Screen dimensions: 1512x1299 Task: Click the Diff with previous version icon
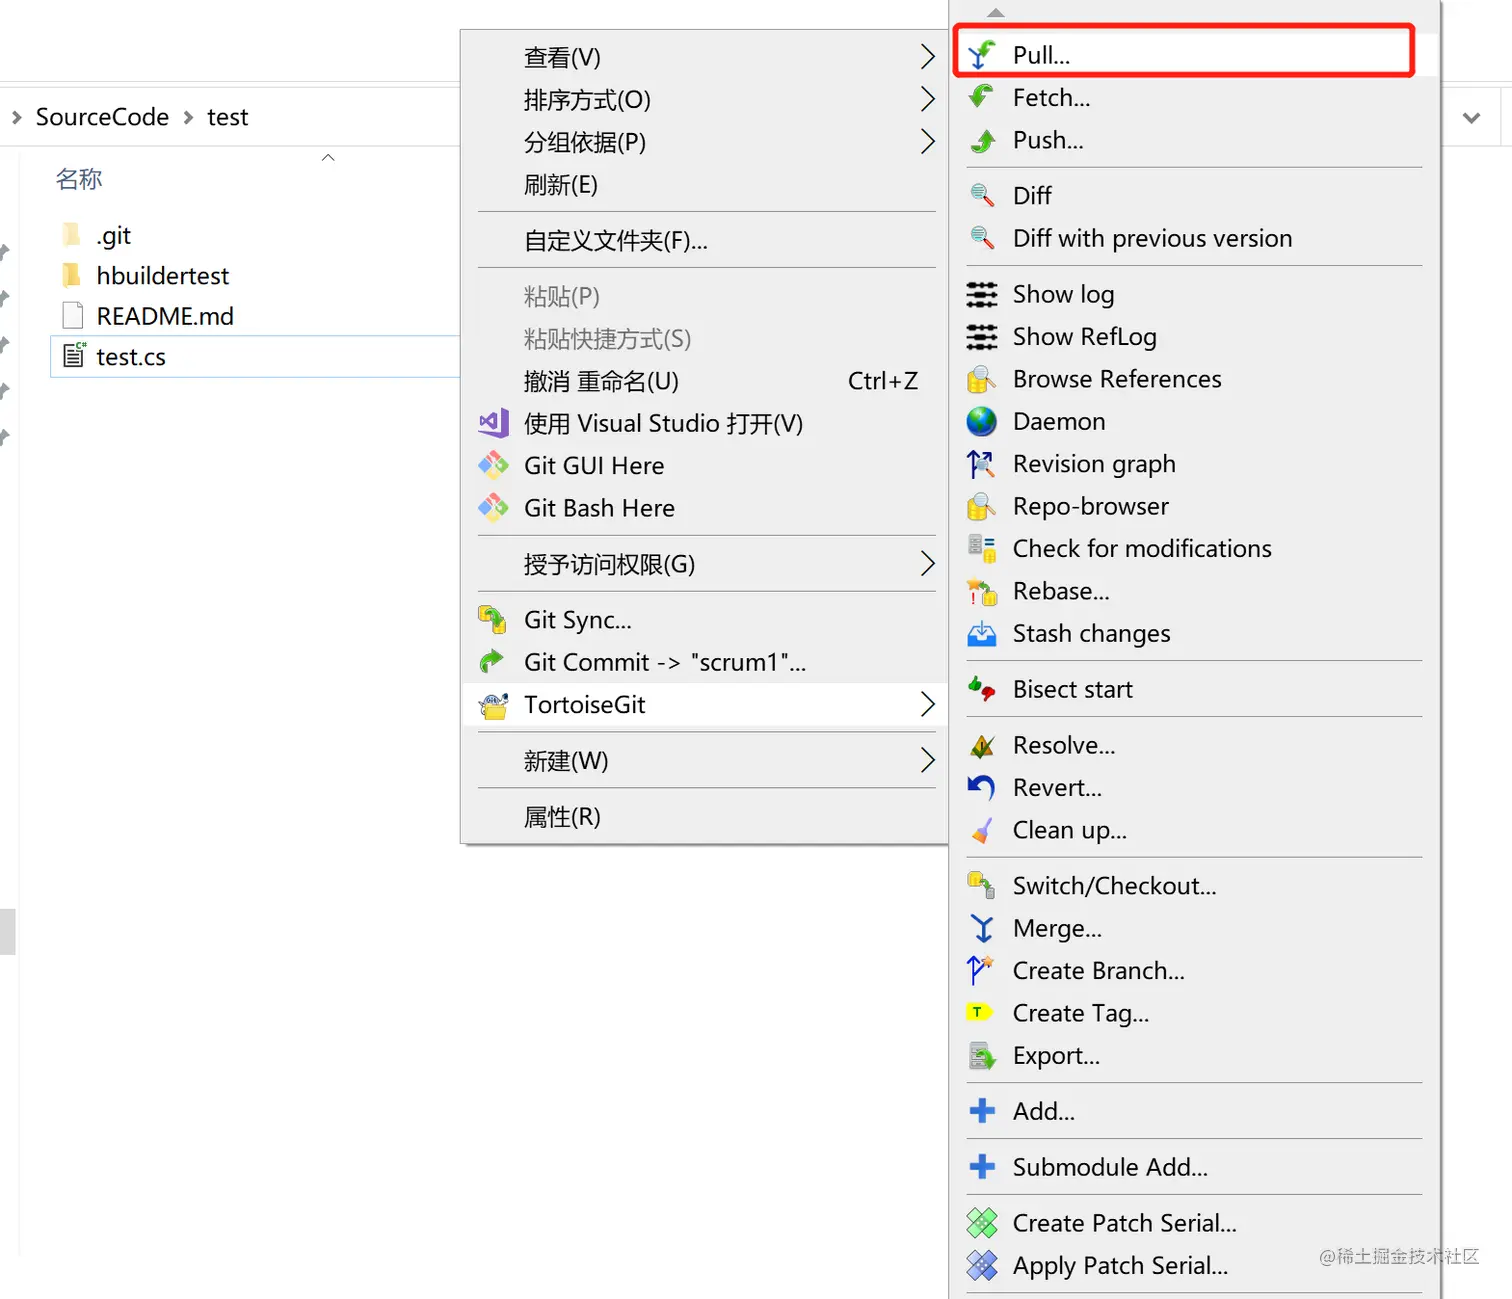(982, 238)
